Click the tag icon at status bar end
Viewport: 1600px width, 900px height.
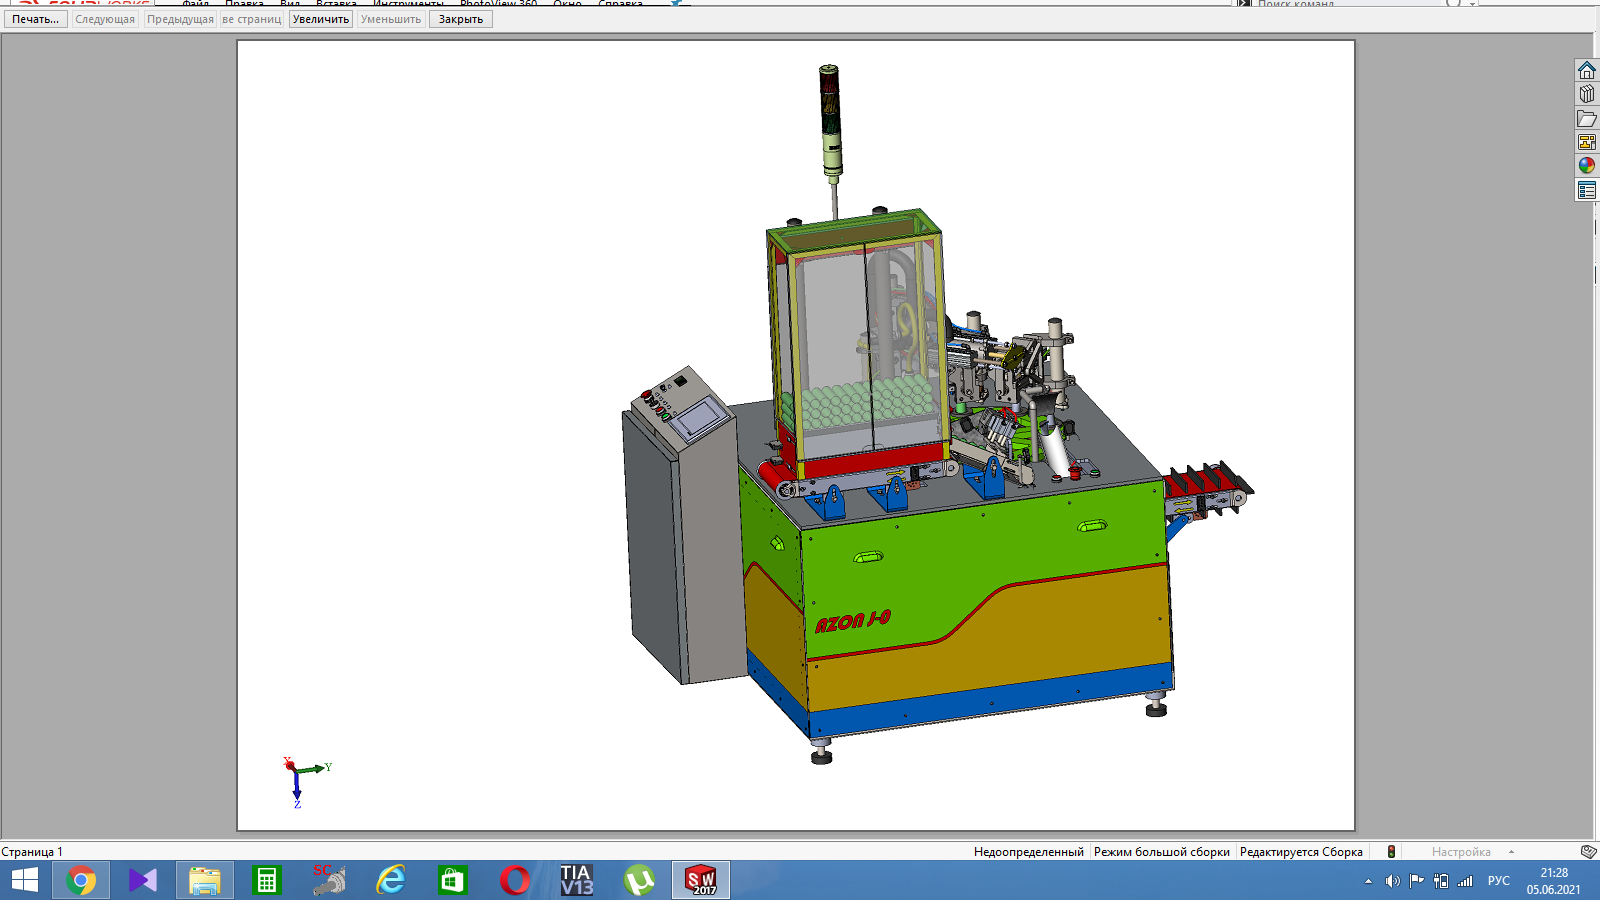(1588, 852)
